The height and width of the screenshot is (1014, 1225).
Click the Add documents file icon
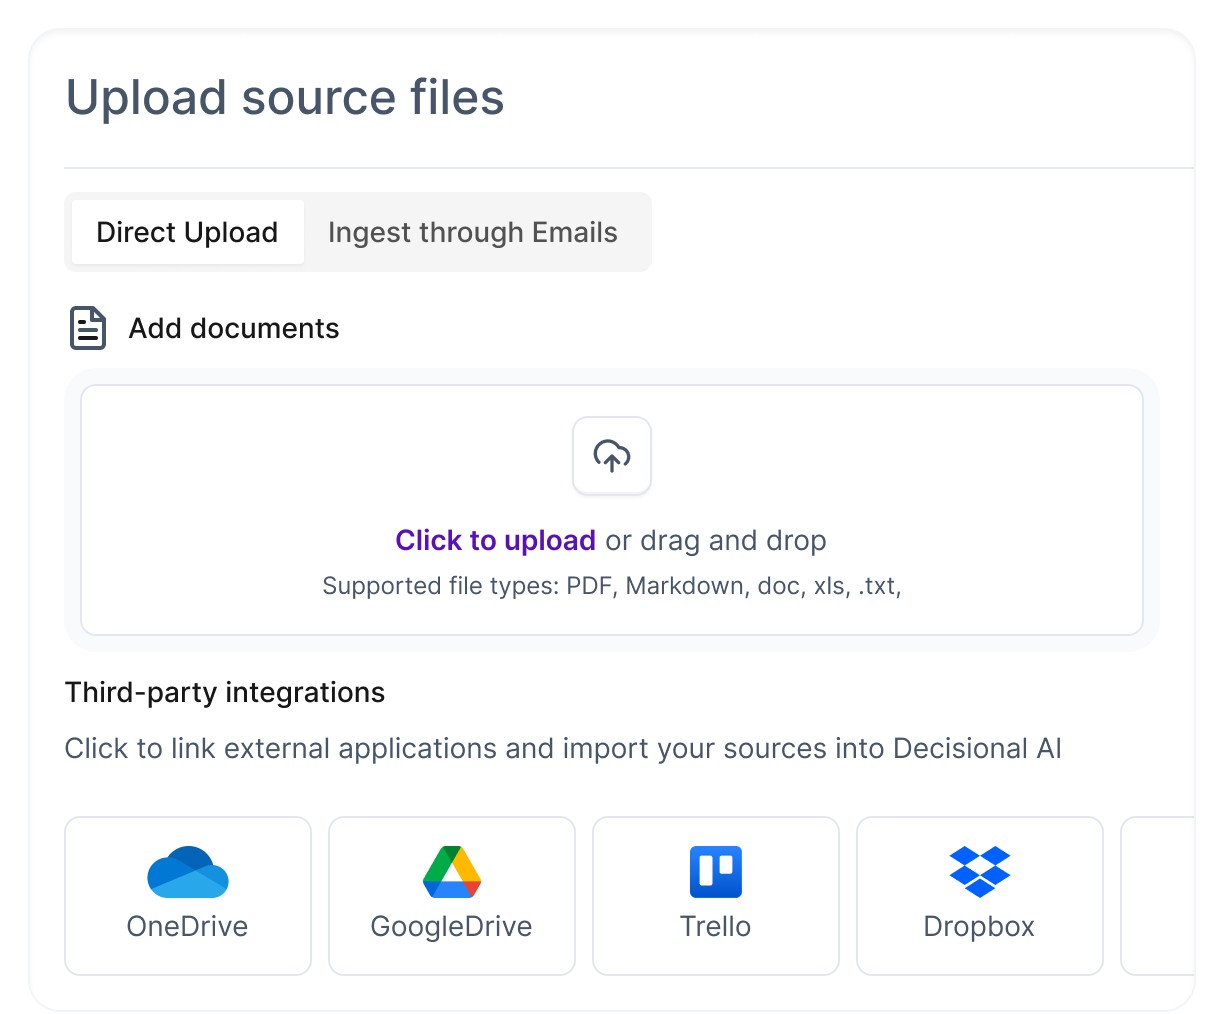click(x=88, y=328)
